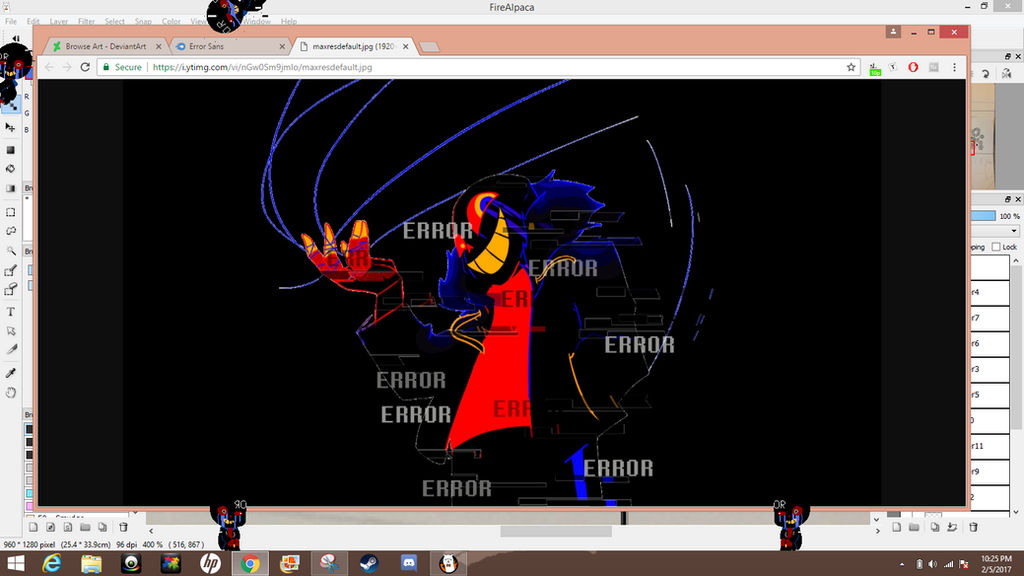1024x576 pixels.
Task: Open the Filter menu in FireAlpaca
Action: tap(86, 22)
